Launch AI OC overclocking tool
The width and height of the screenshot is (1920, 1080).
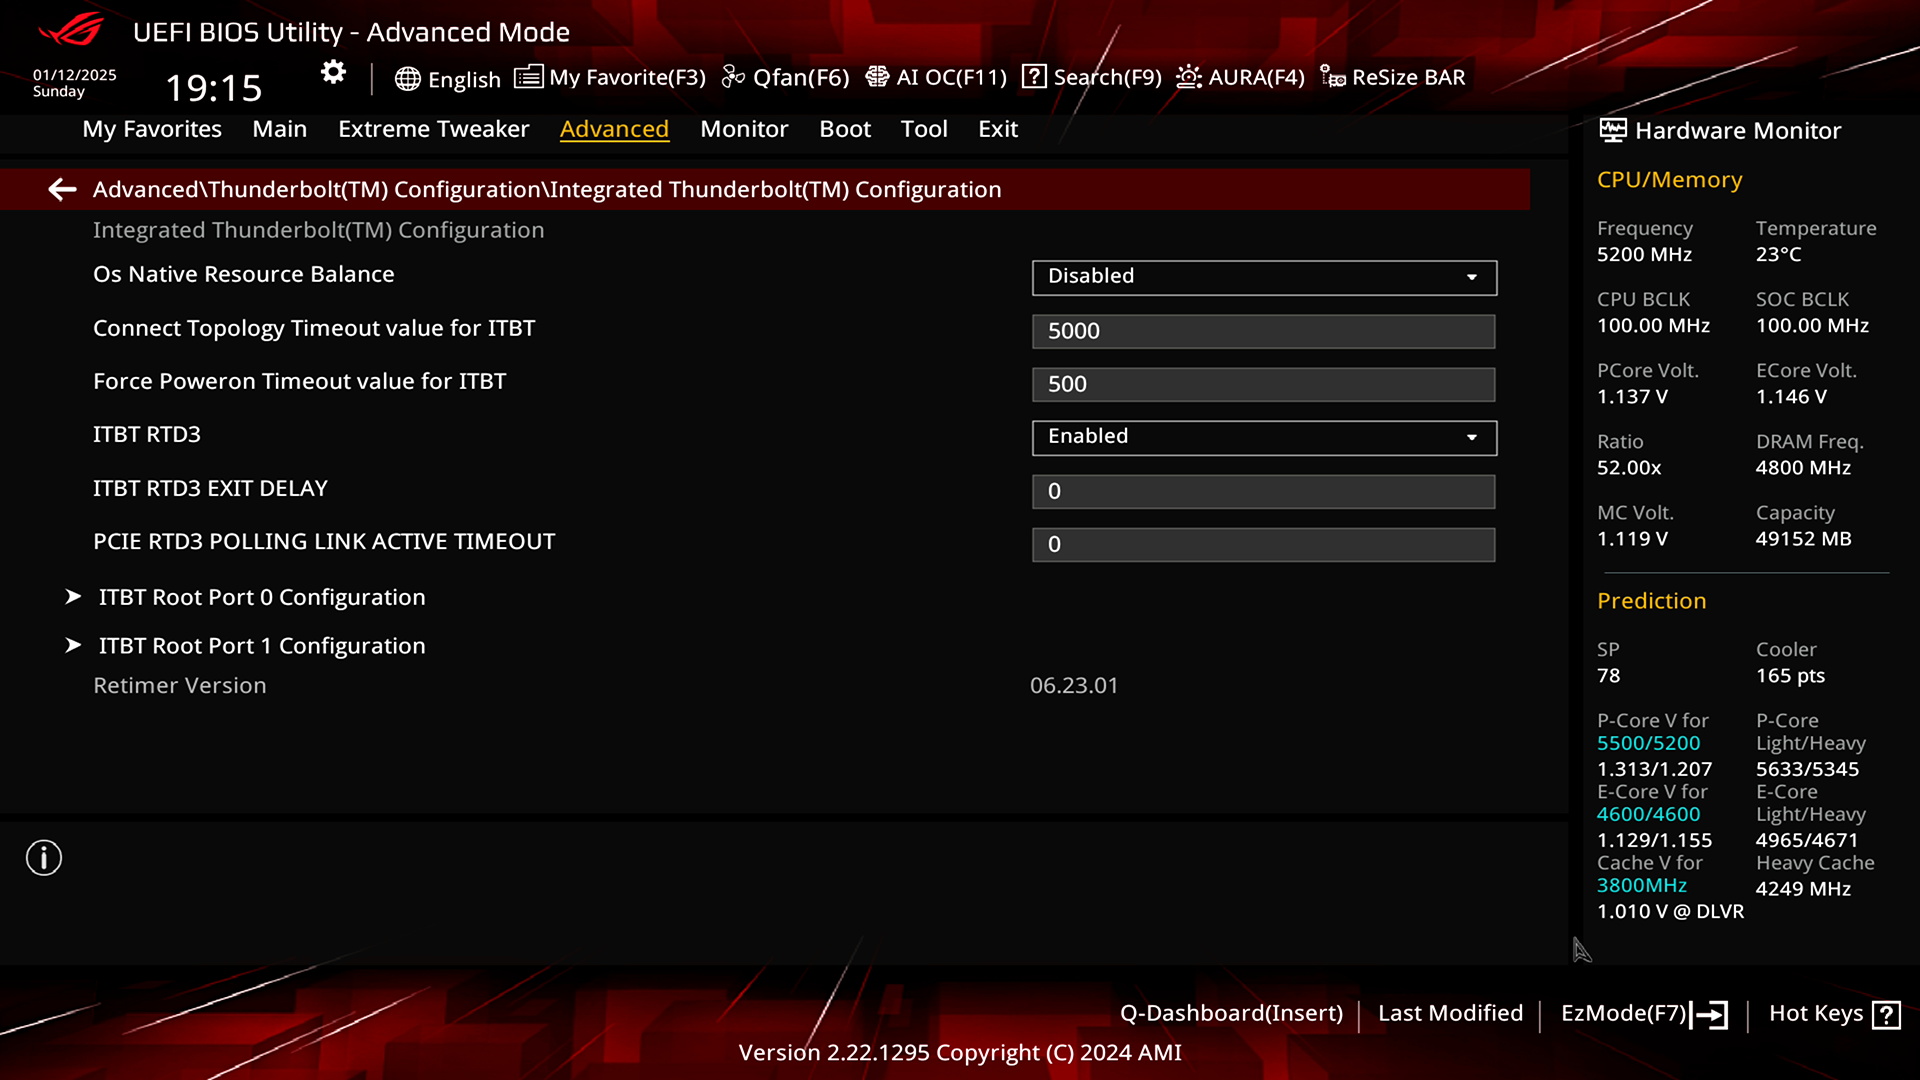point(936,76)
